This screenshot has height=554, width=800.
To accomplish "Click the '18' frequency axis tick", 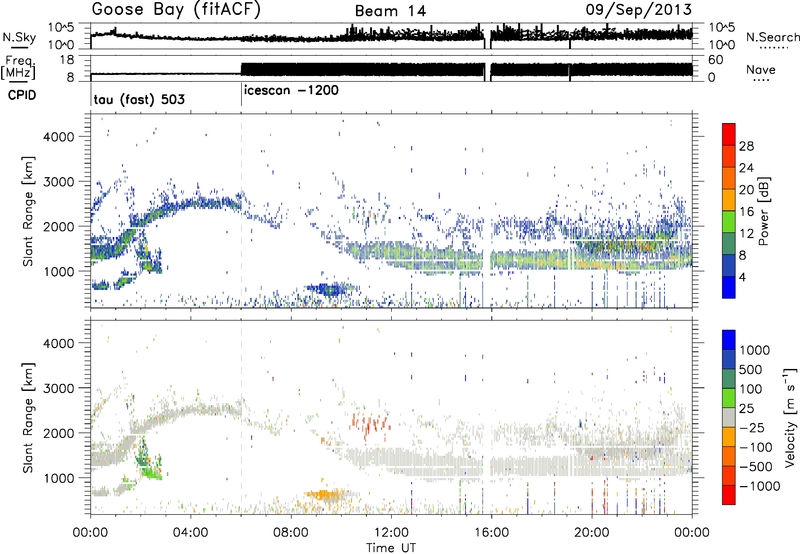I will pyautogui.click(x=67, y=60).
